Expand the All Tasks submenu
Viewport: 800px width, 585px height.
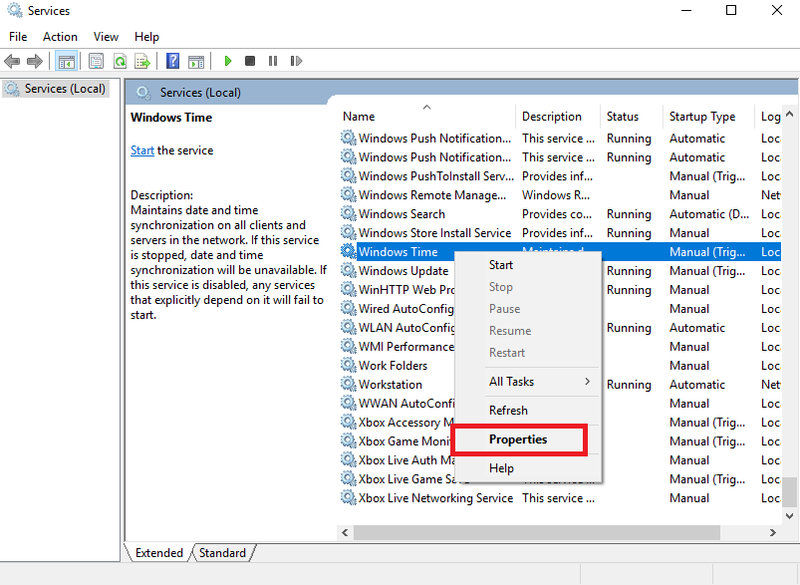tap(528, 381)
